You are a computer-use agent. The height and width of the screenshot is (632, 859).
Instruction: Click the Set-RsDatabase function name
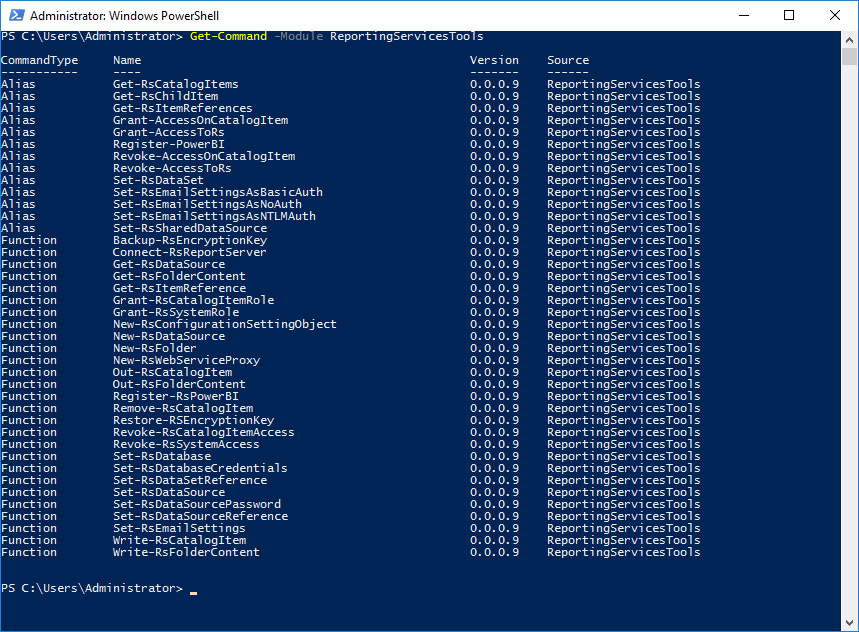(162, 457)
